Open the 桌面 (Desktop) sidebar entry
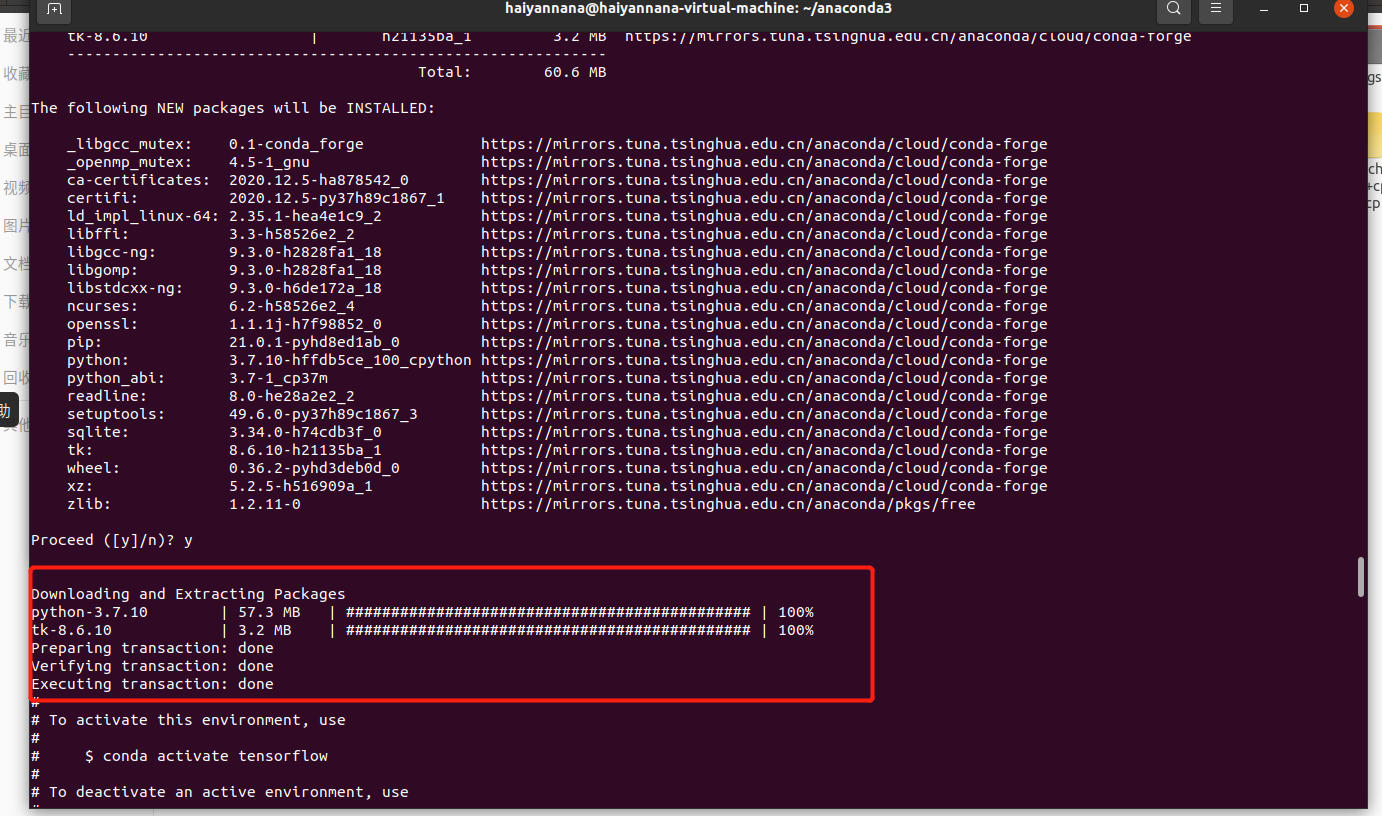 13,149
